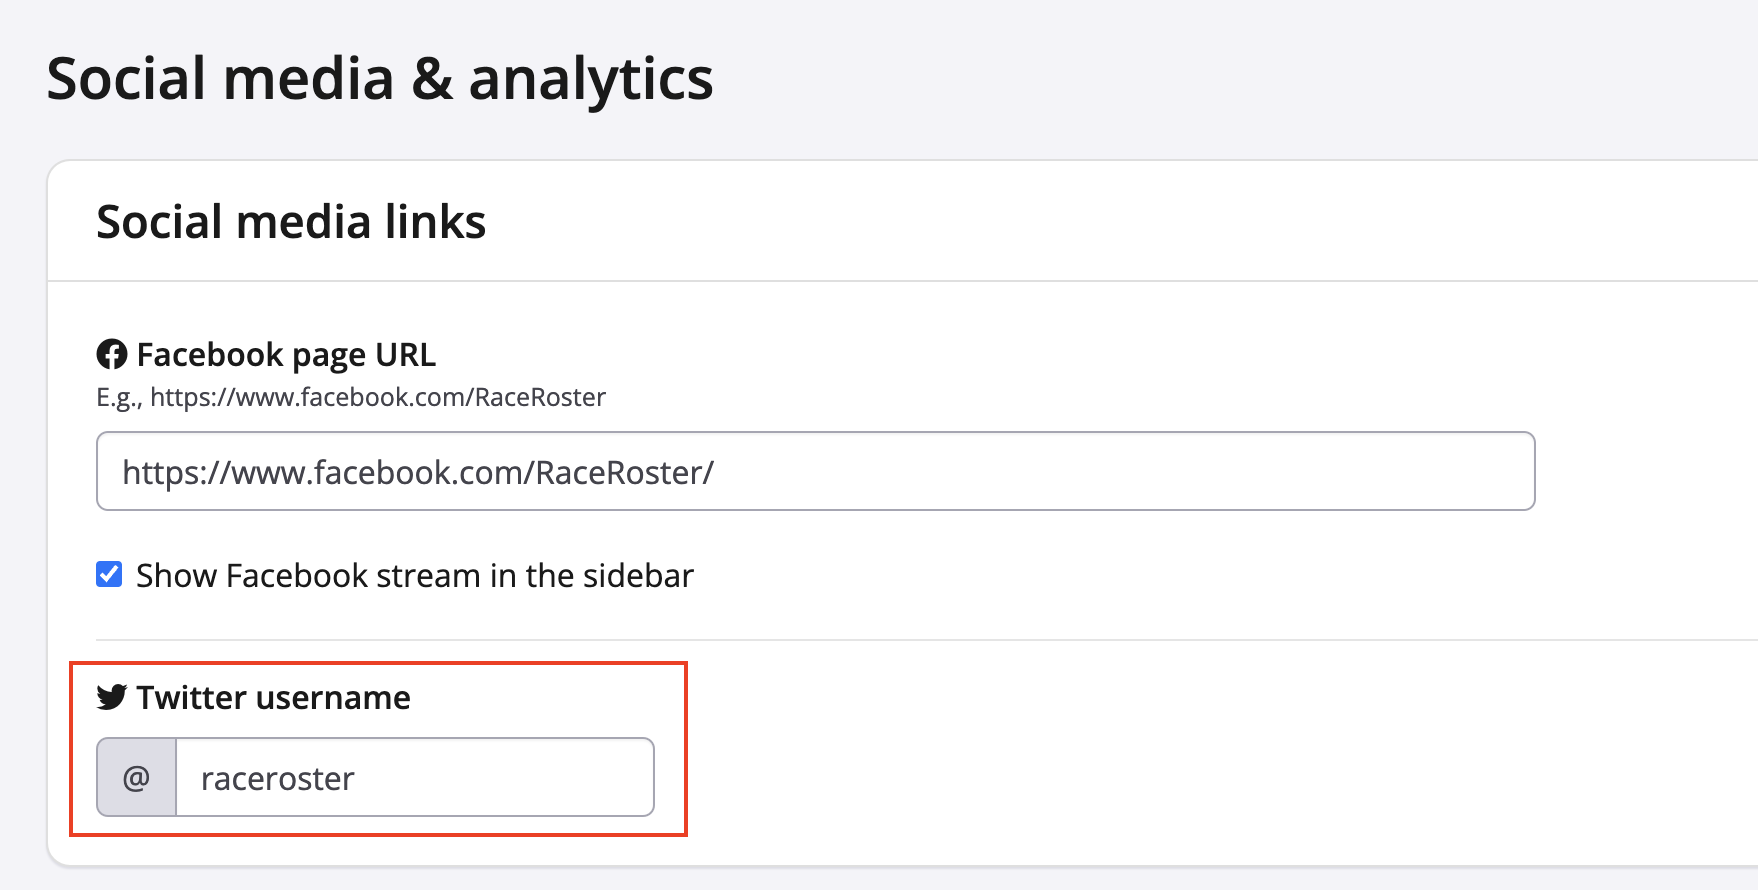This screenshot has height=890, width=1758.
Task: Click the @ prefix symbol
Action: (136, 778)
